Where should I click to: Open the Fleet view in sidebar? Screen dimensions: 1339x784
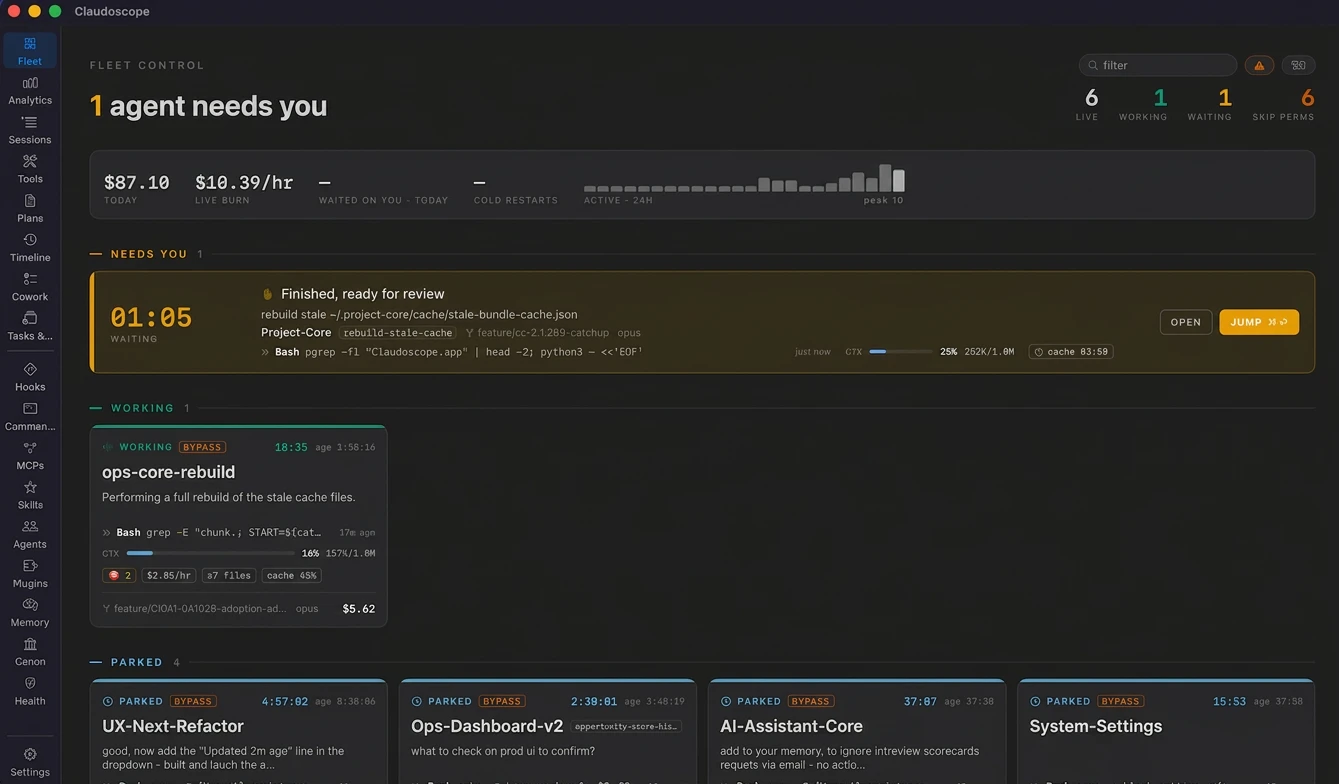30,51
